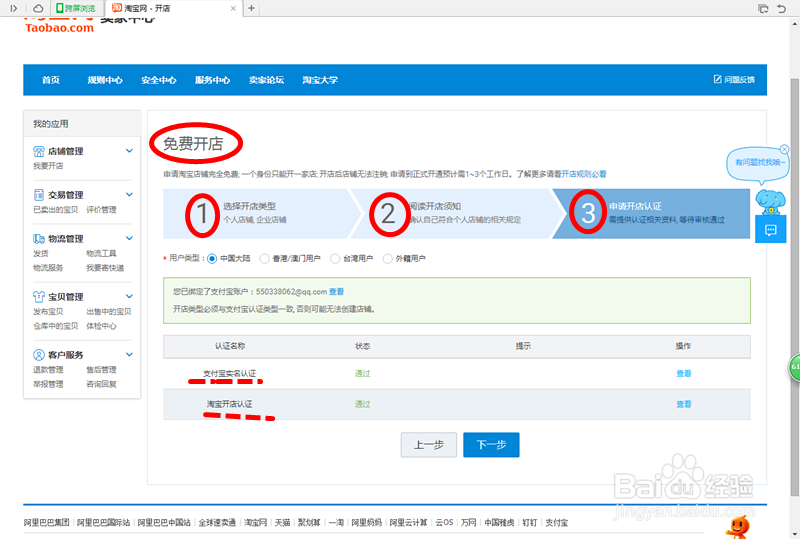
Task: Click 阿里巴巴集团 footer link
Action: point(46,522)
